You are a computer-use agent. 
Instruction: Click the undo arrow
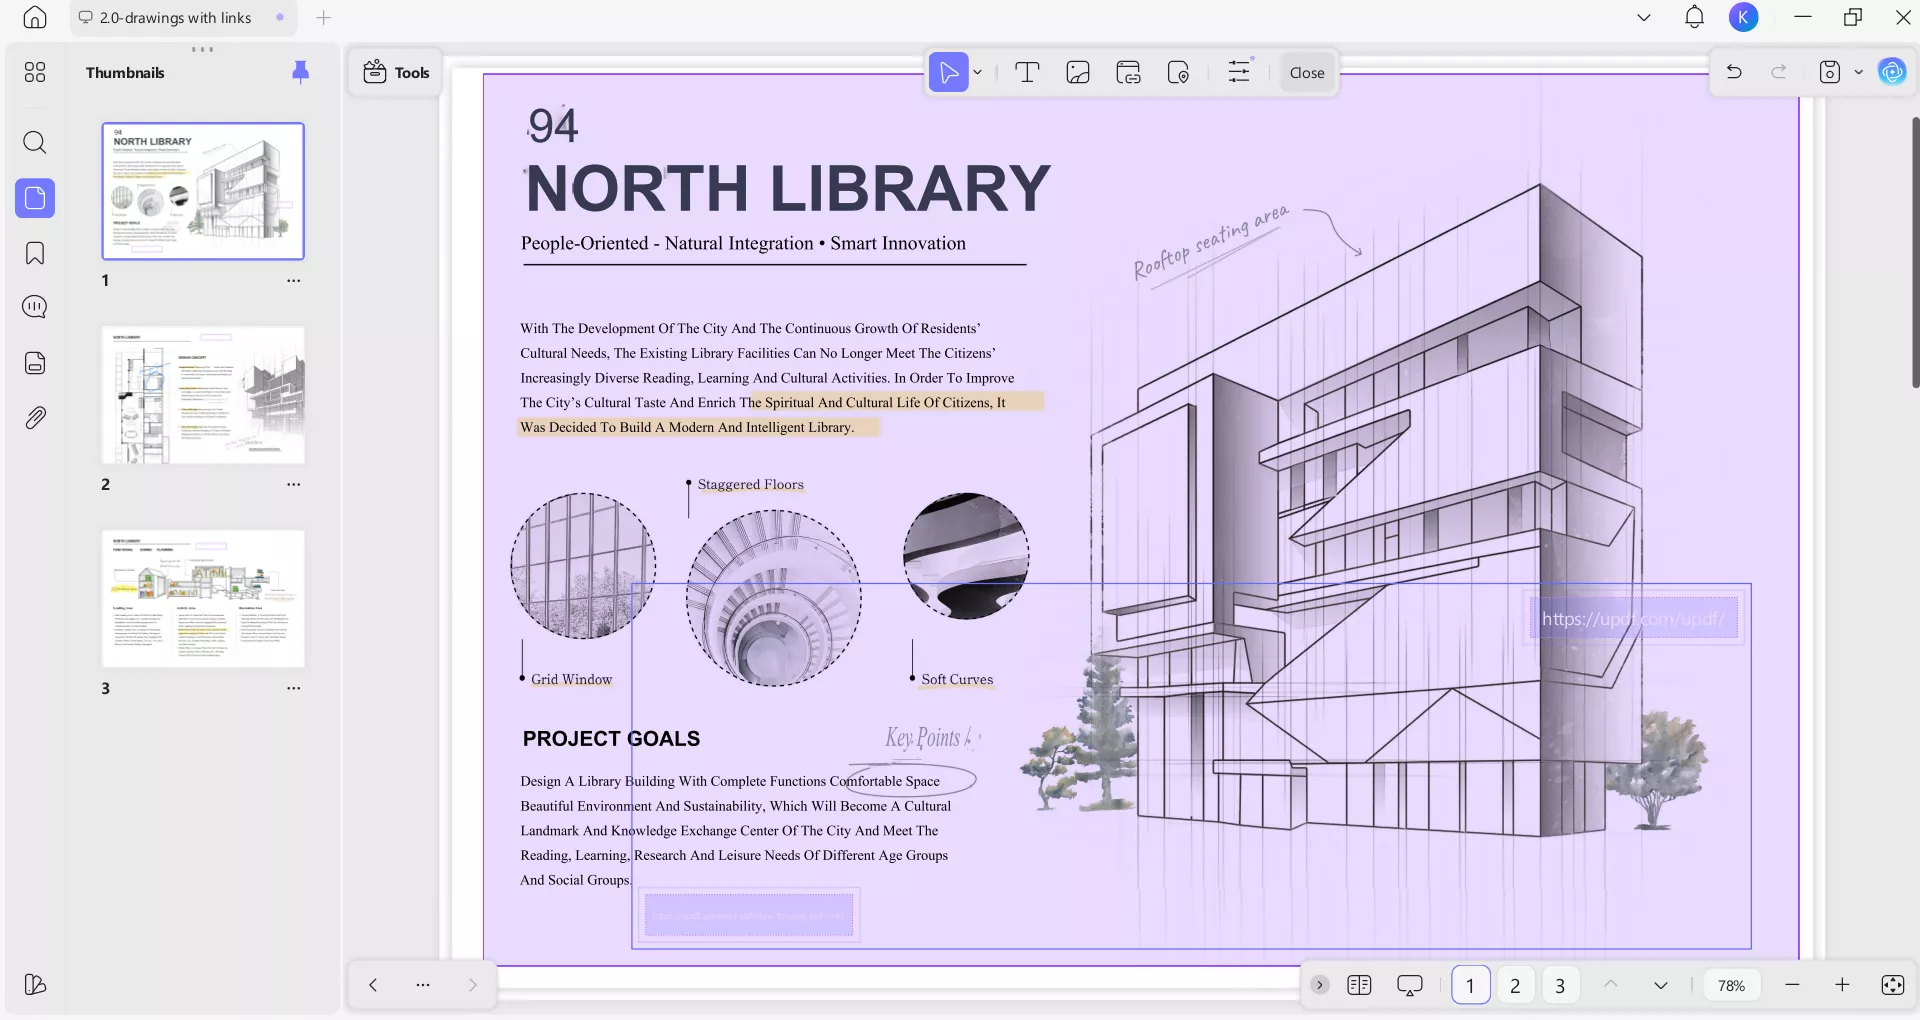(x=1734, y=72)
